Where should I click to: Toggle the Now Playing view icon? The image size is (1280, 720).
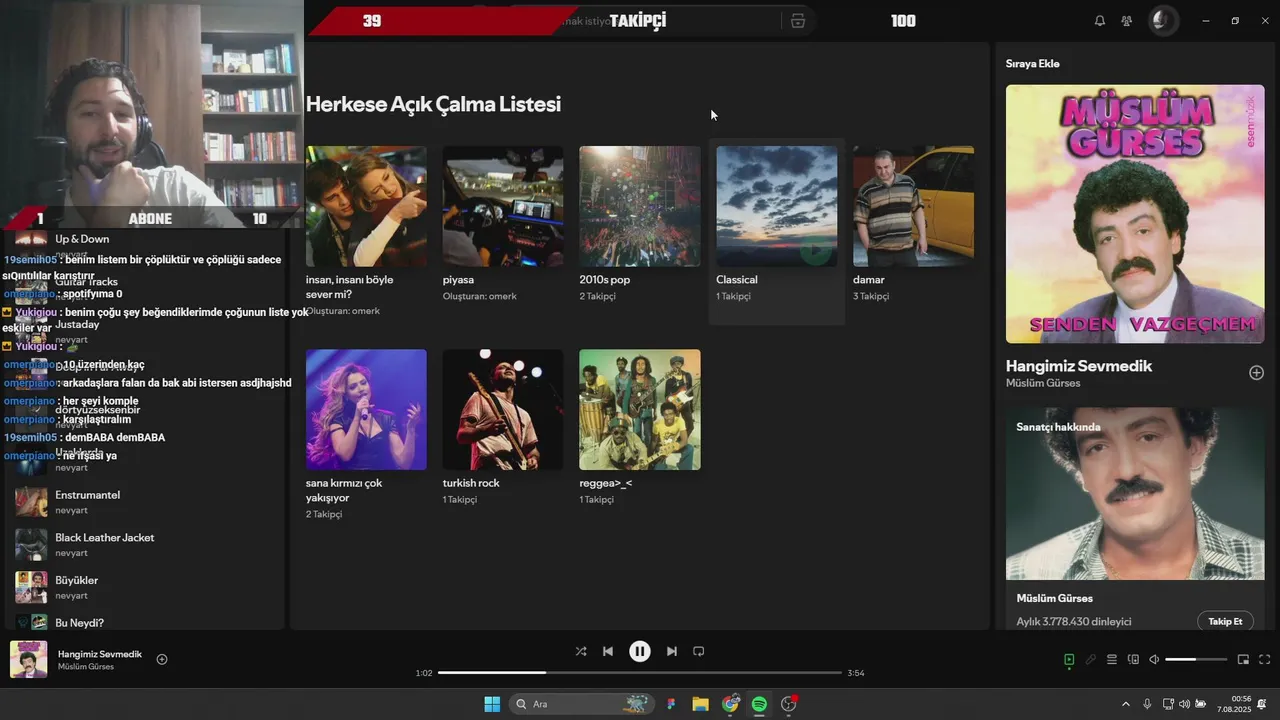(1069, 660)
